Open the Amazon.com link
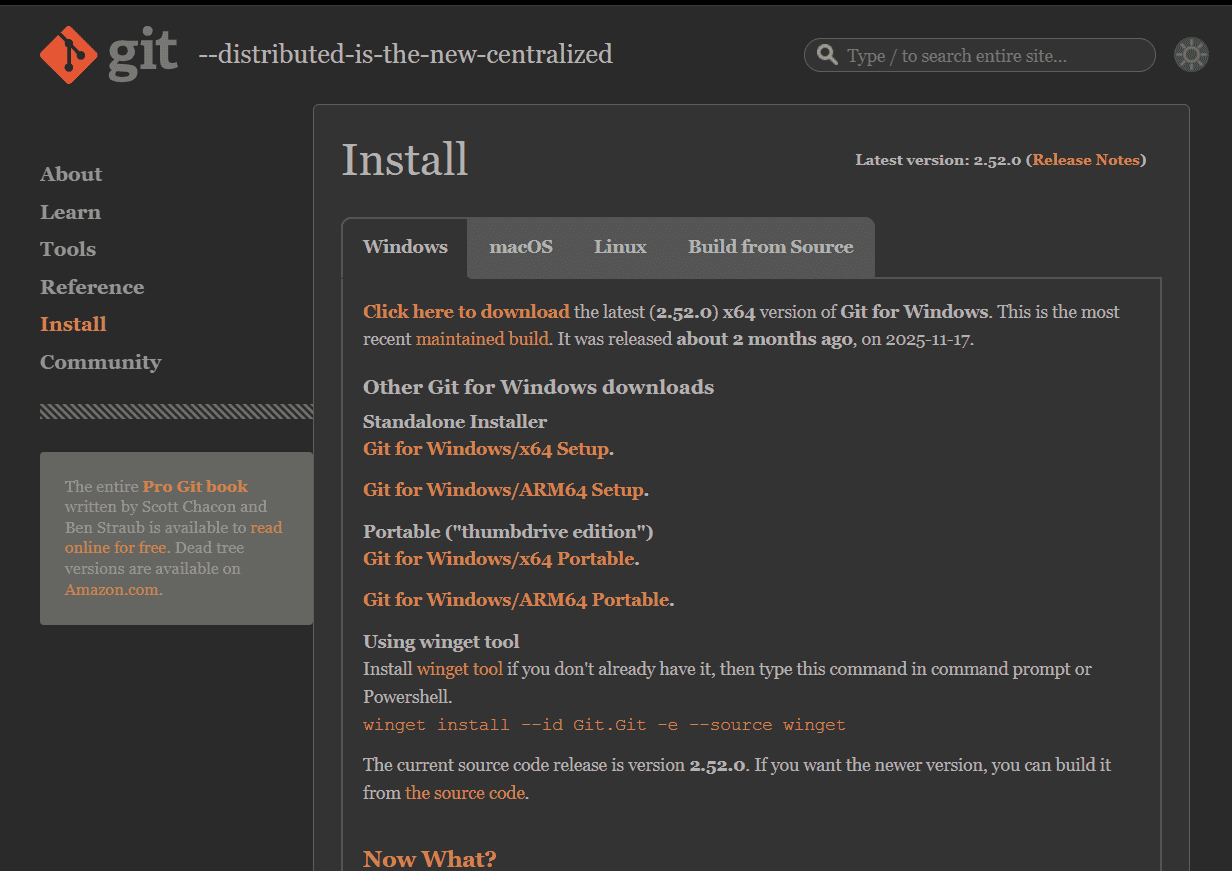The height and width of the screenshot is (871, 1232). (x=112, y=590)
